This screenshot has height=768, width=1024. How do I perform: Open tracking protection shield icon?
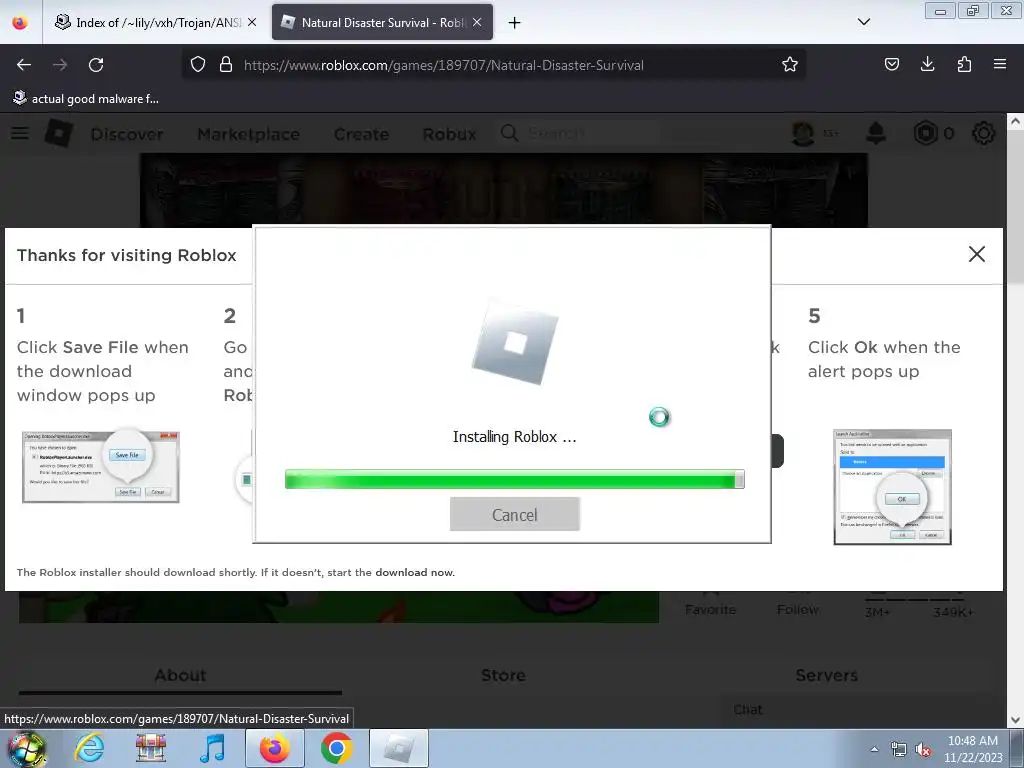[198, 65]
